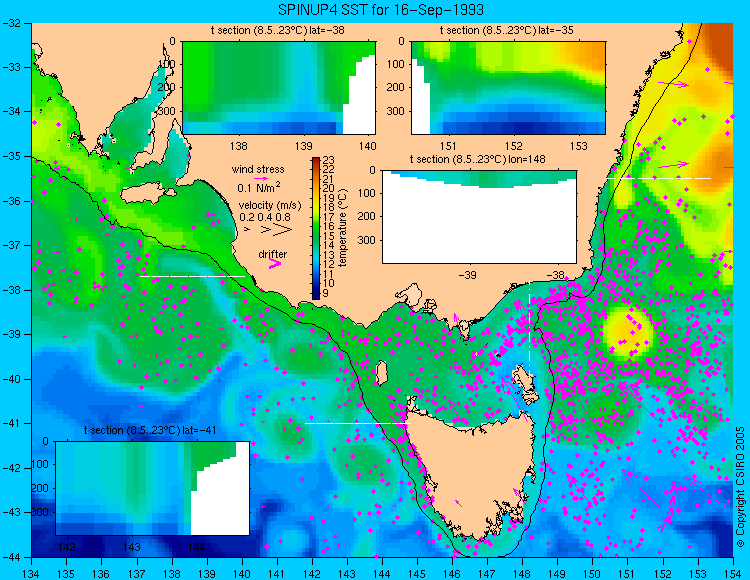Click '-36' on the left latitude axis
Screen dimensions: 750x580
(x=10, y=201)
